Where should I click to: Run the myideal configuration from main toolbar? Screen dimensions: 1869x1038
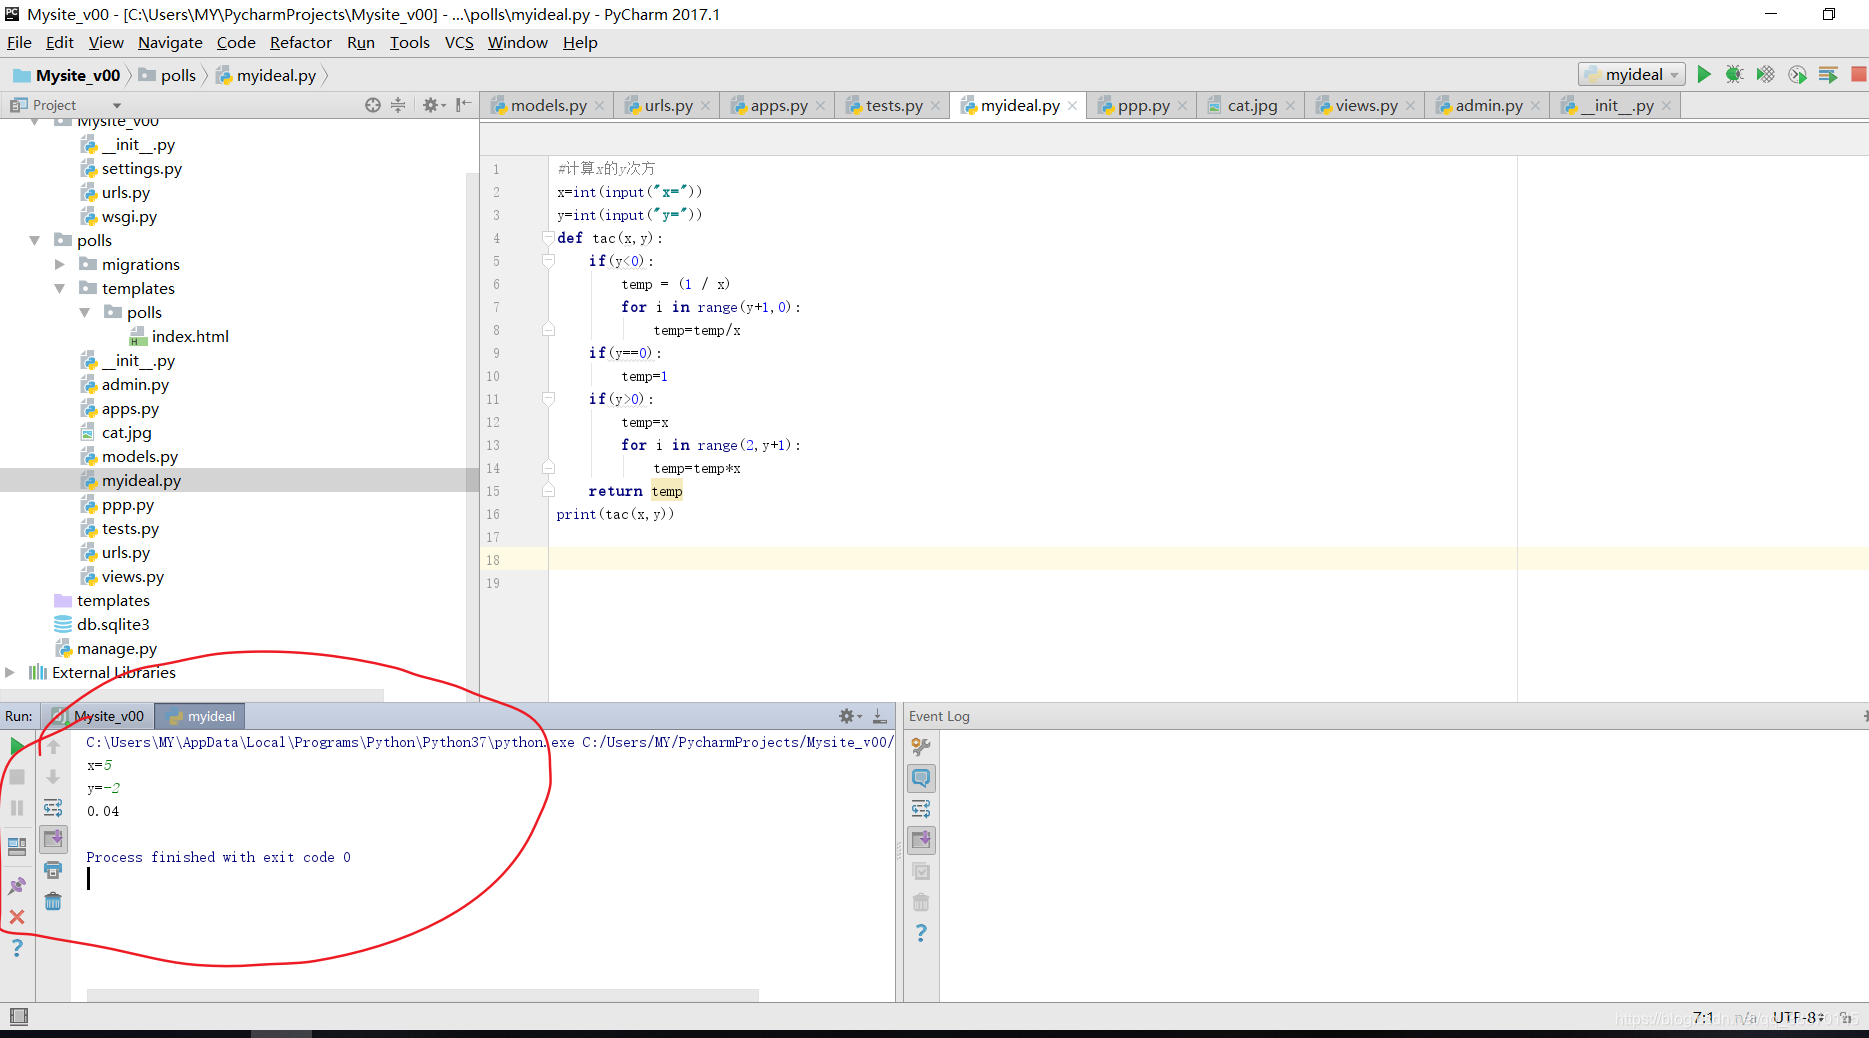point(1704,74)
